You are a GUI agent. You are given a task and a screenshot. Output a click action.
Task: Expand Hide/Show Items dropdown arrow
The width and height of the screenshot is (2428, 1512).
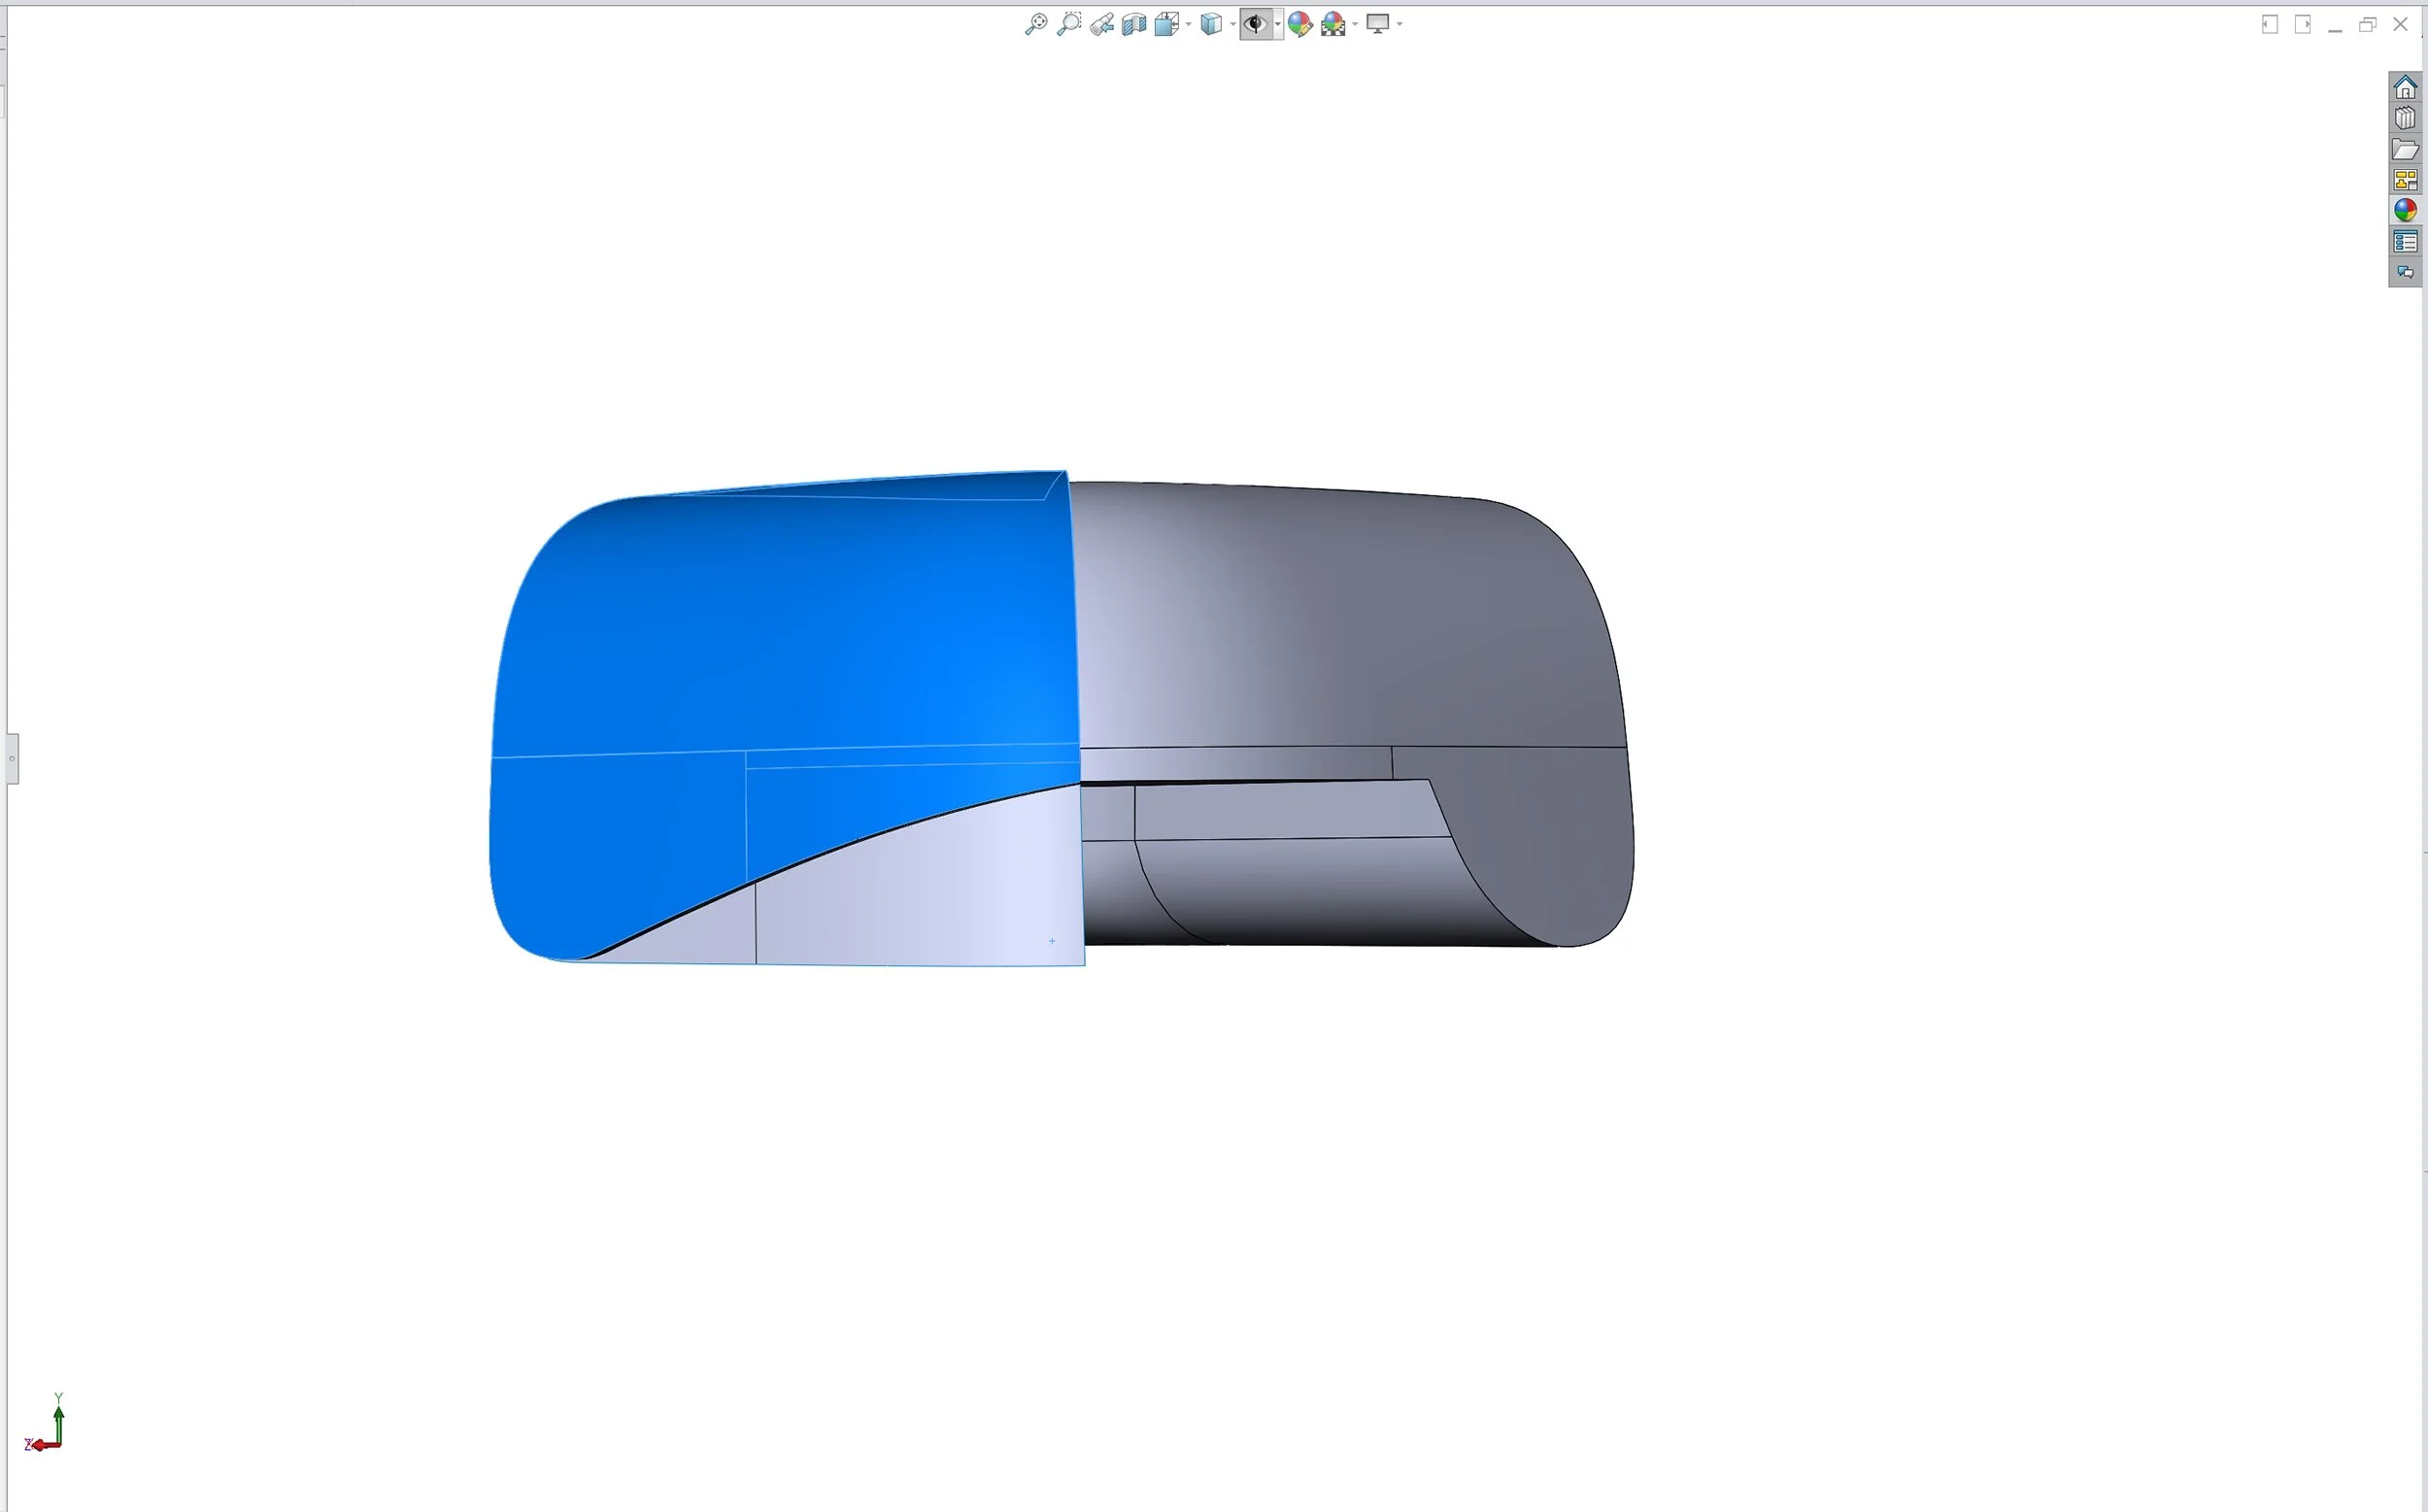pyautogui.click(x=1278, y=24)
